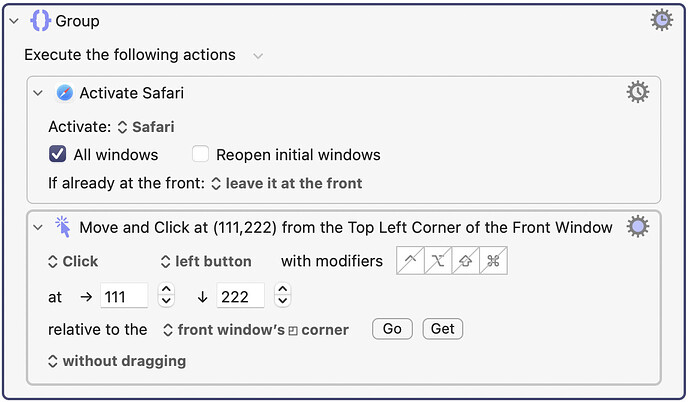Toggle the Command modifier key
This screenshot has width=689, height=402.
tap(492, 261)
